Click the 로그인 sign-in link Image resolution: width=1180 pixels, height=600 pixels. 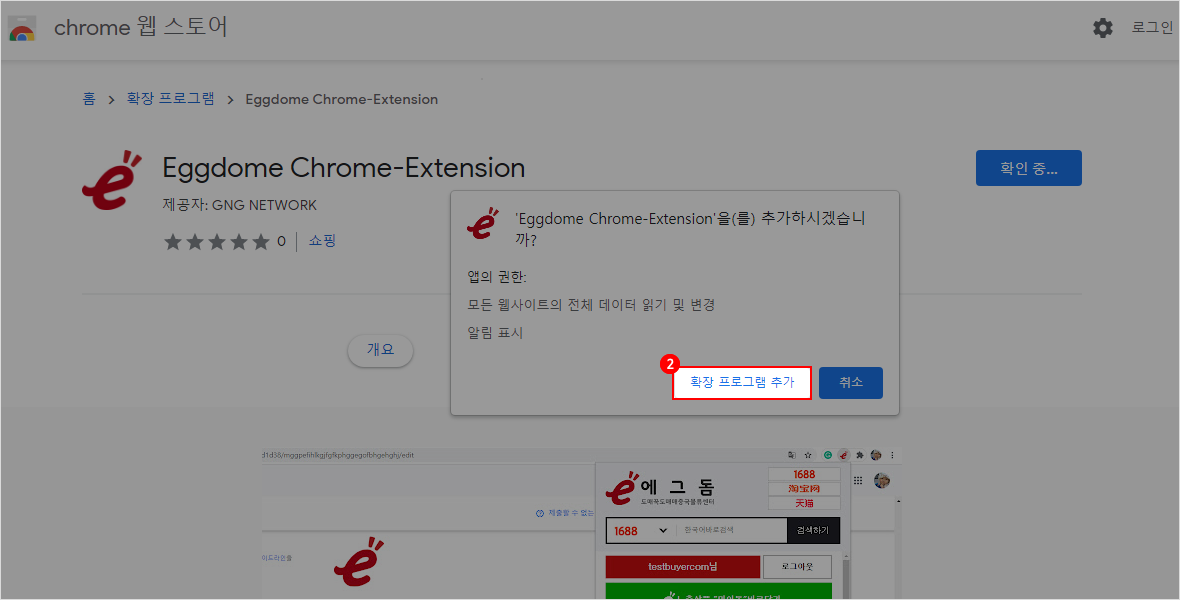click(x=1152, y=28)
